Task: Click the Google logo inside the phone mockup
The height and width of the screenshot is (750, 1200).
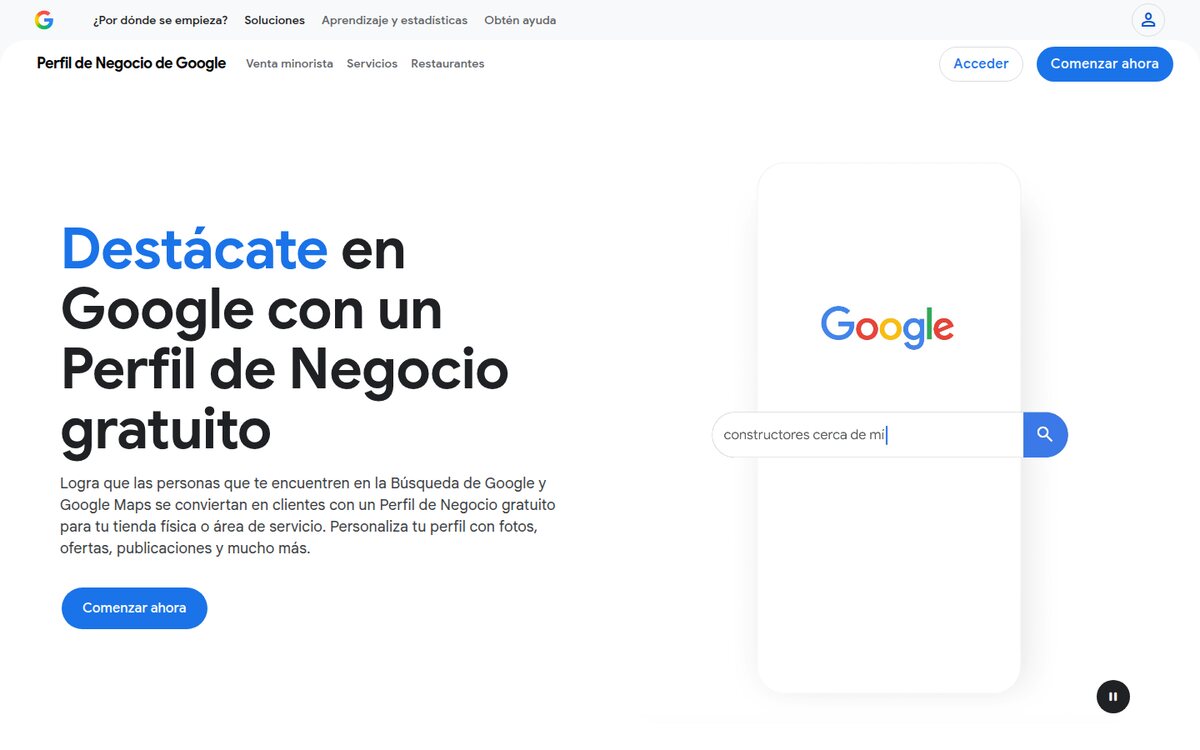Action: [x=887, y=327]
